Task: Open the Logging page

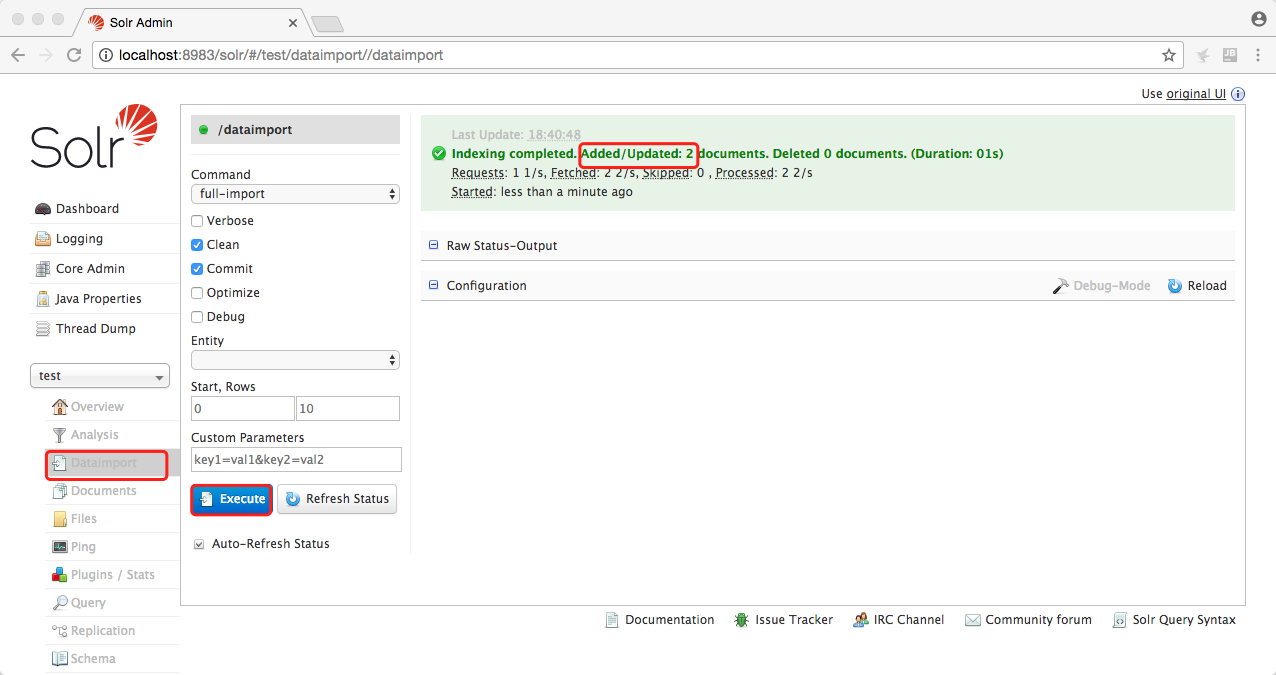Action: point(79,239)
